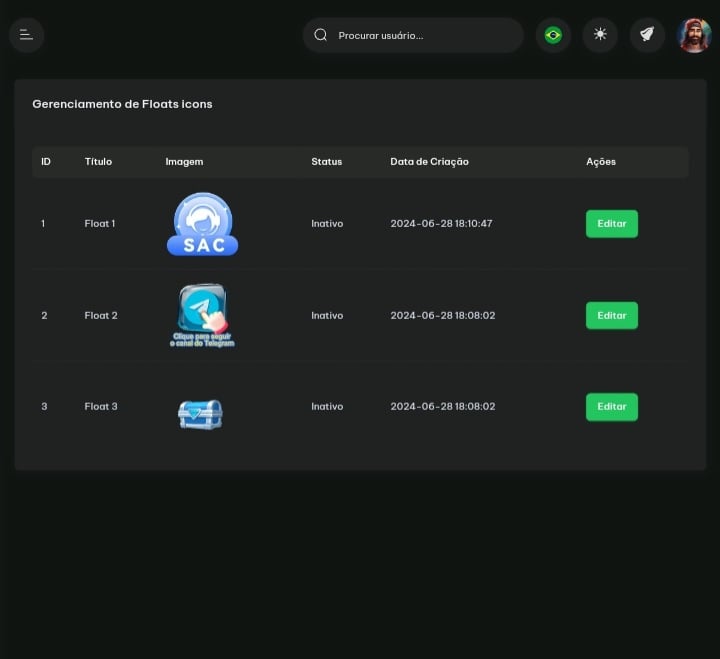This screenshot has height=659, width=720.
Task: Click the Inativo status of Float 1
Action: coord(327,224)
